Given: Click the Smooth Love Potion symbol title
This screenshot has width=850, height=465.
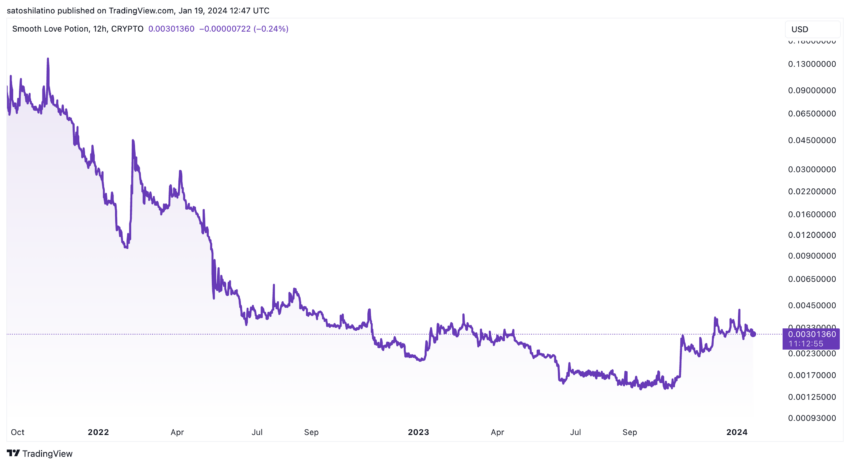Looking at the screenshot, I should point(78,29).
